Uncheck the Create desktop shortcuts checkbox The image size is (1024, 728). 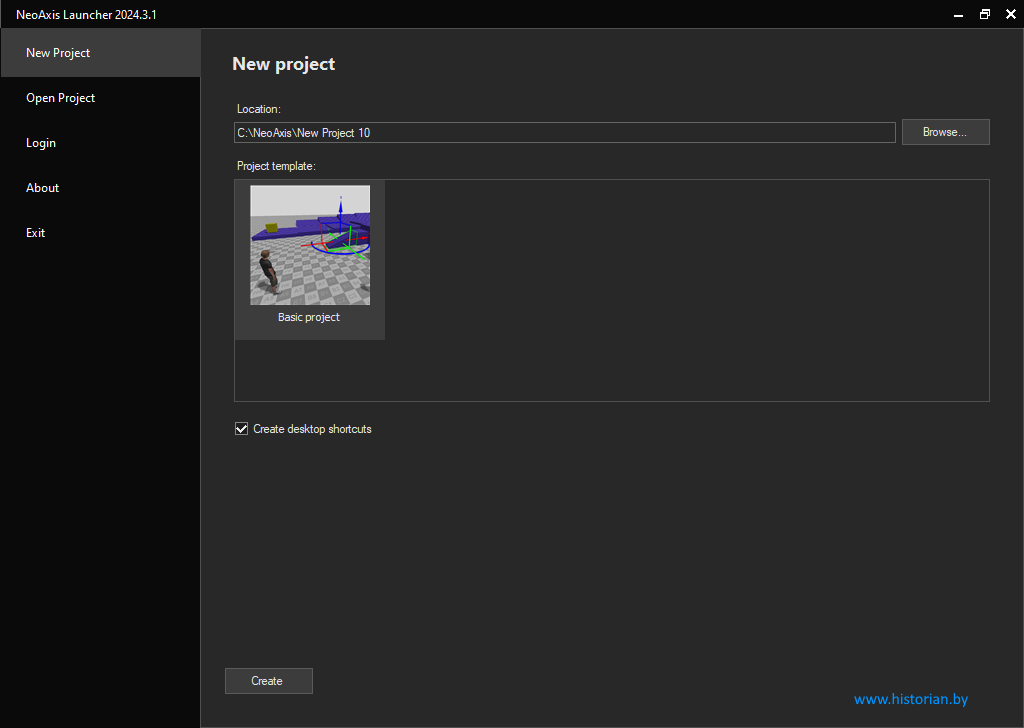point(241,429)
